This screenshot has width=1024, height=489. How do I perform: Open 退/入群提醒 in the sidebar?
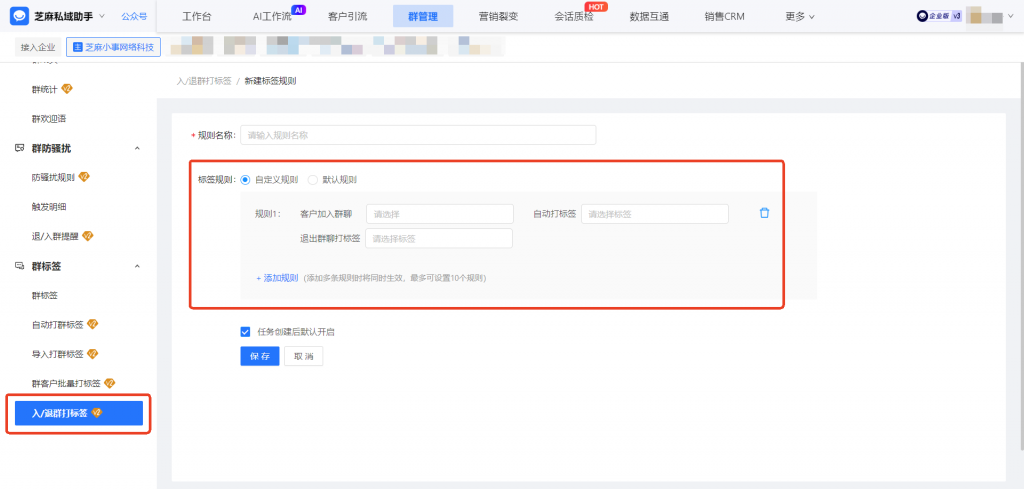coord(55,236)
